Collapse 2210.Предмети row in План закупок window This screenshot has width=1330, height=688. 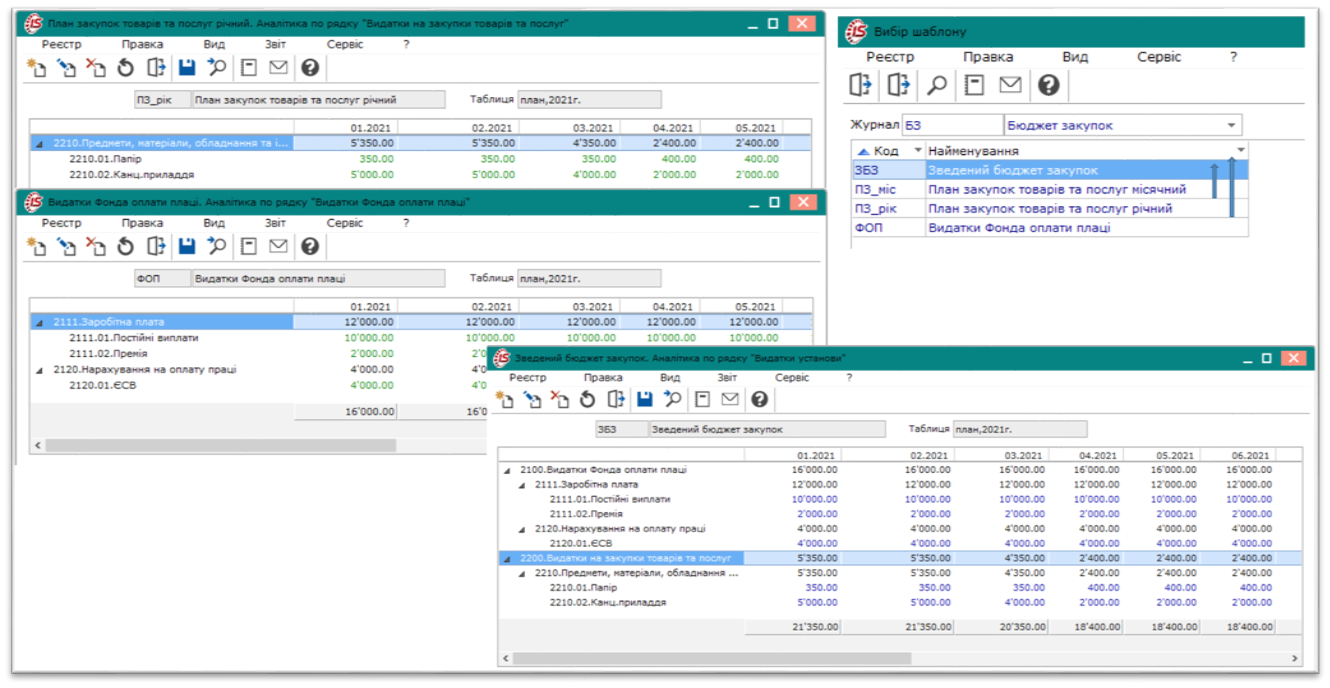point(40,144)
